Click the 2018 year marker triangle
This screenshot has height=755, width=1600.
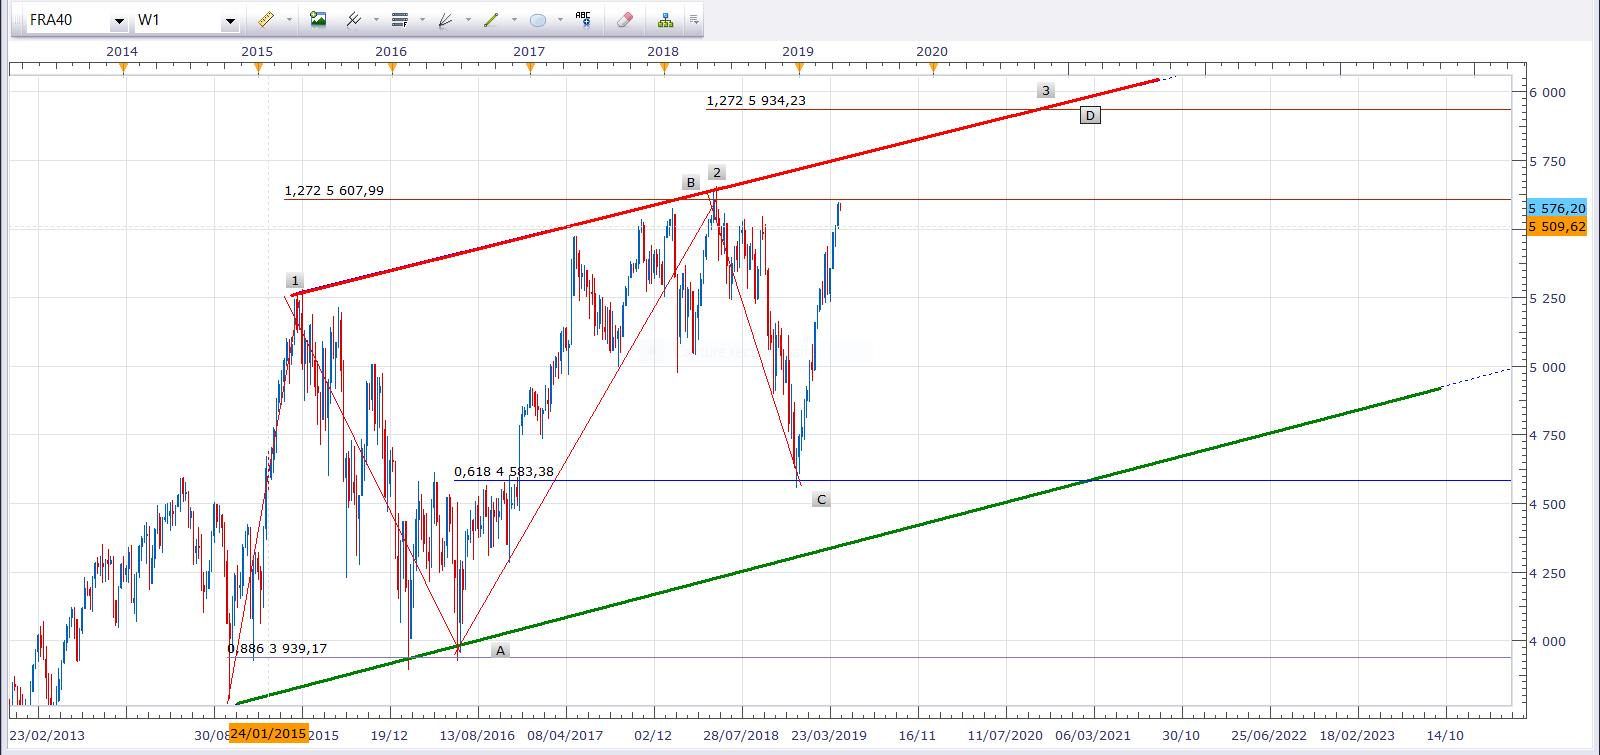[664, 68]
